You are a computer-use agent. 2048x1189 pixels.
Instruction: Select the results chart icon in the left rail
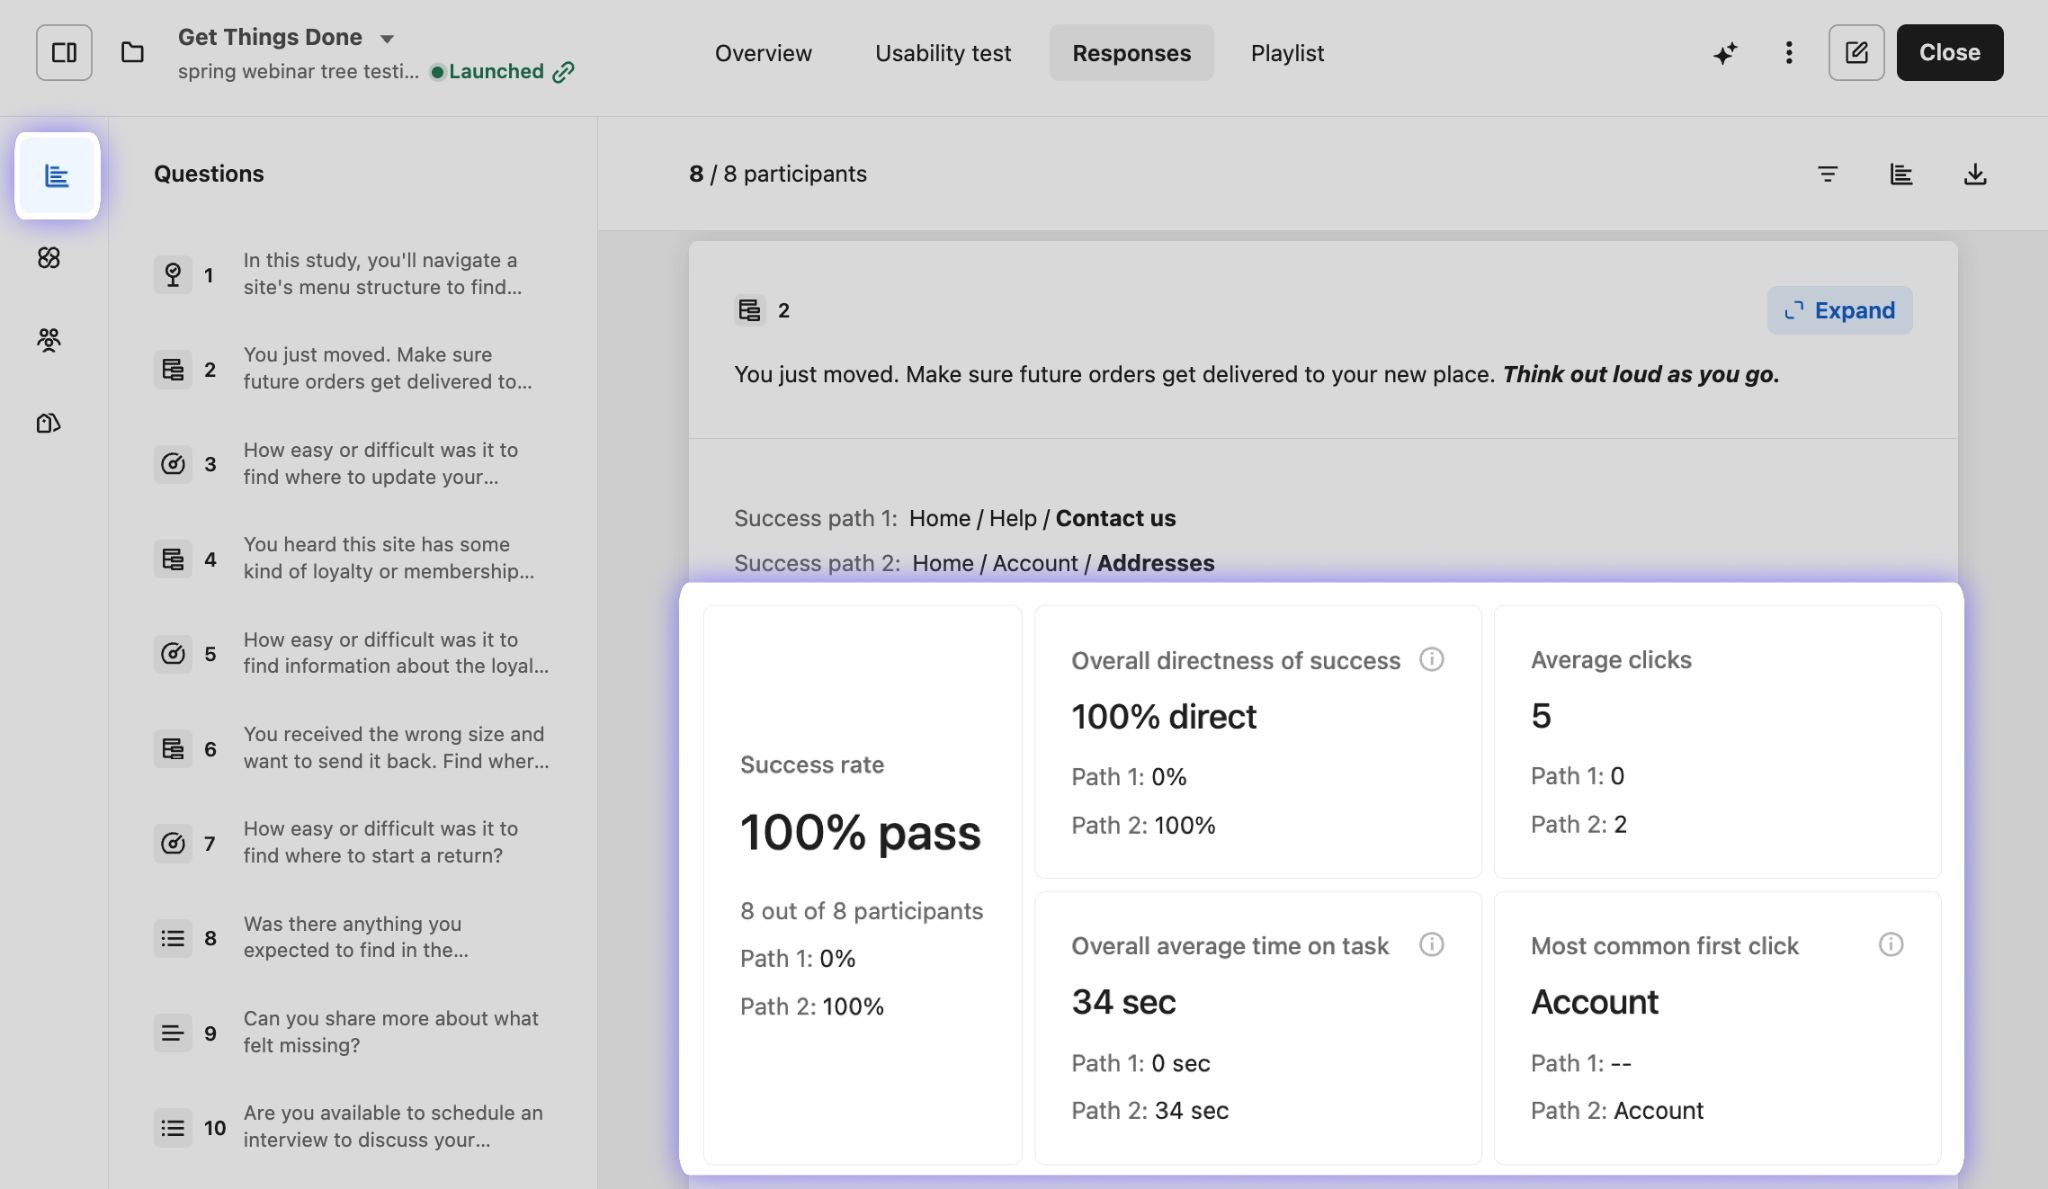(x=57, y=176)
